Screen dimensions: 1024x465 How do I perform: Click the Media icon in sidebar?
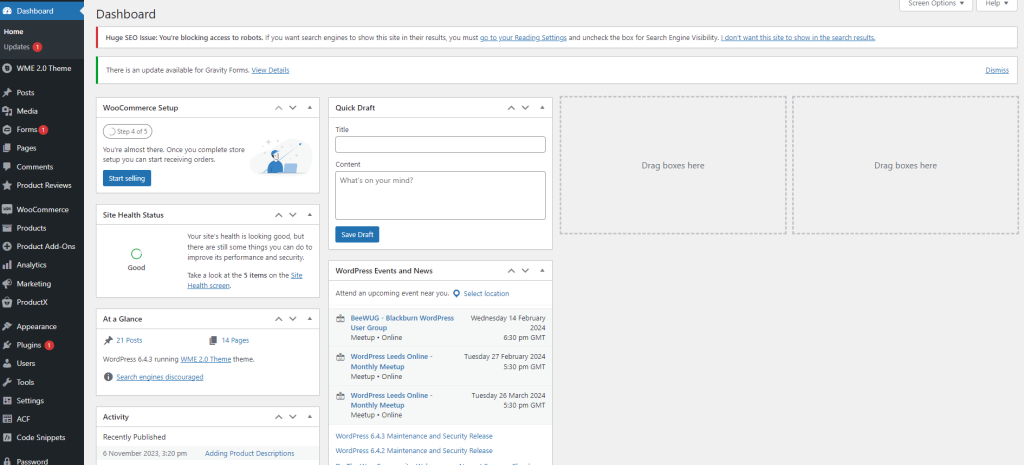[x=8, y=111]
